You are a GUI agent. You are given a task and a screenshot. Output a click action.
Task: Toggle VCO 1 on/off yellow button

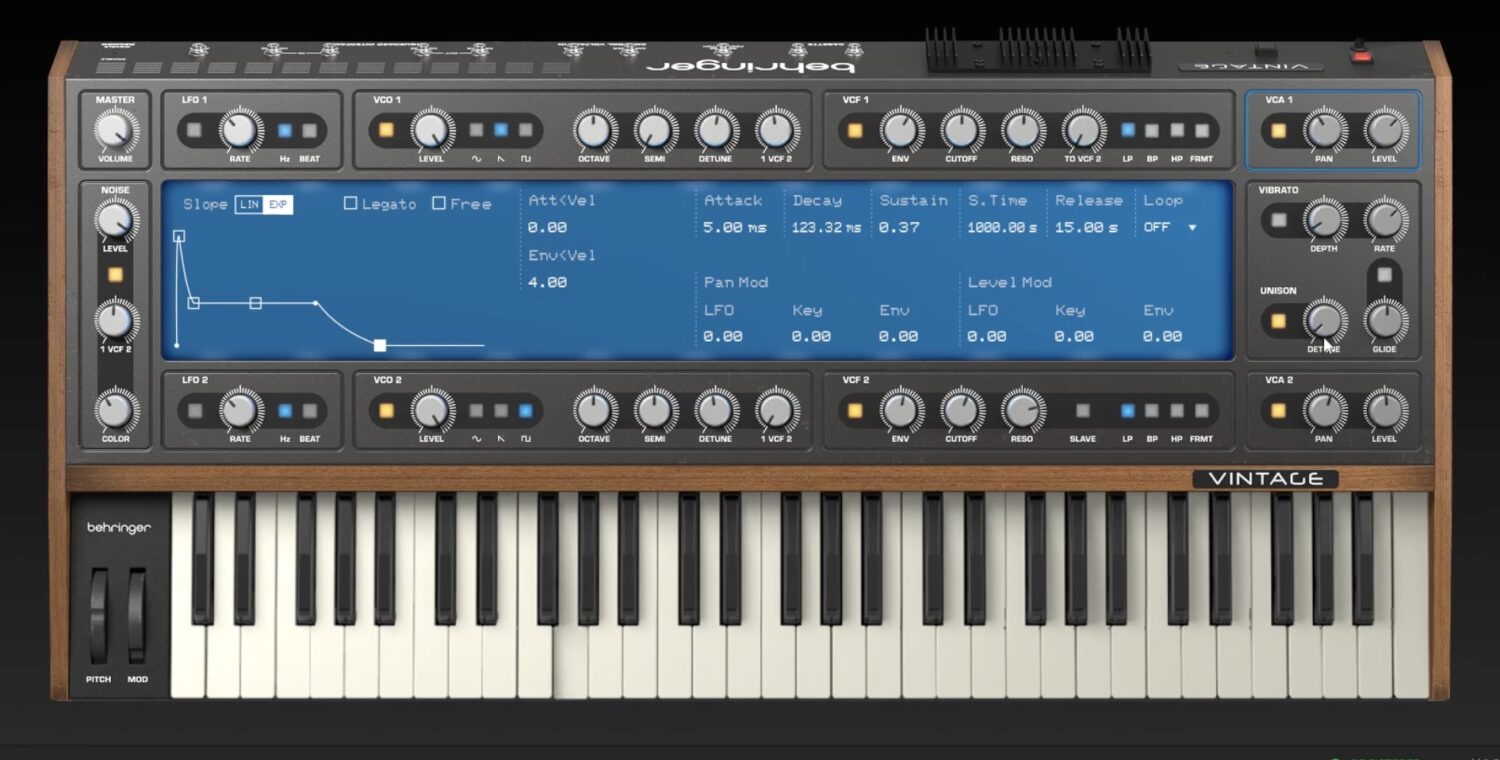[386, 130]
